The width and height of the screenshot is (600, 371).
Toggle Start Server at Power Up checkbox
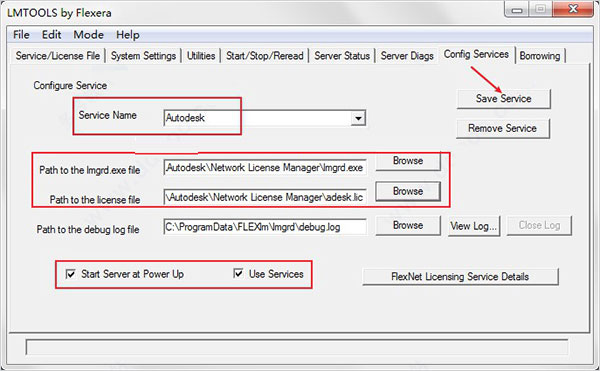(70, 274)
